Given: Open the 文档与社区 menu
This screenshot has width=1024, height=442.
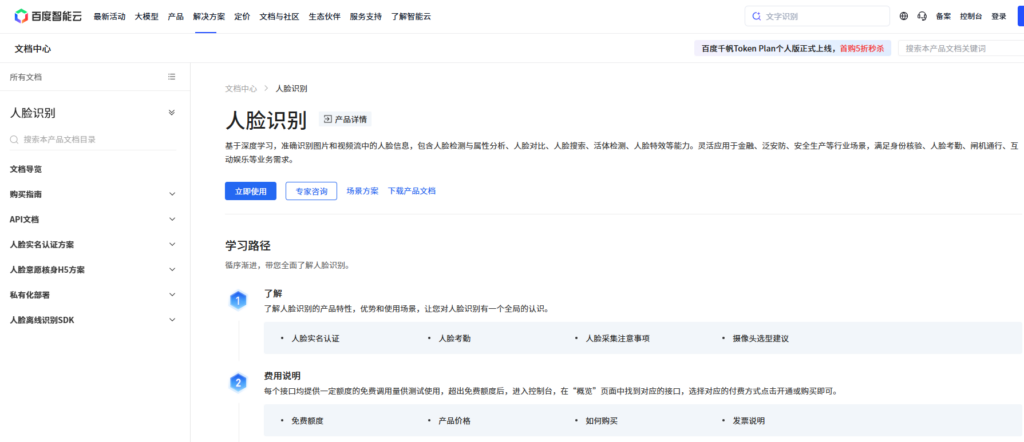Looking at the screenshot, I should (279, 16).
